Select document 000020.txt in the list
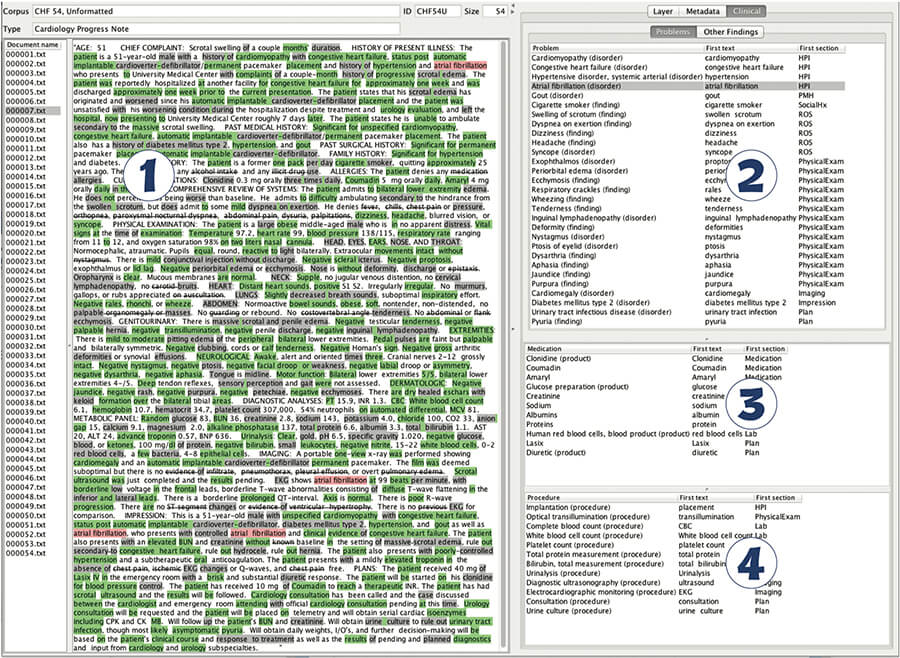900x658 pixels. 33,233
